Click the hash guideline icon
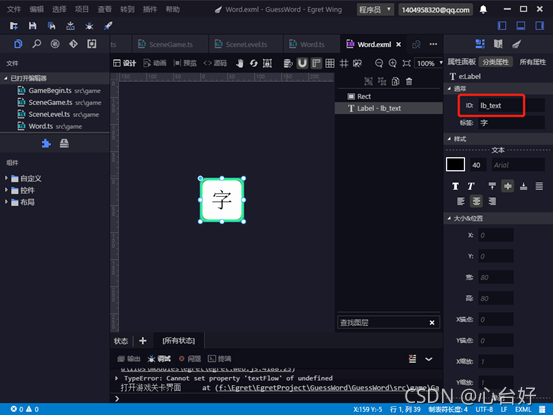 [344, 63]
